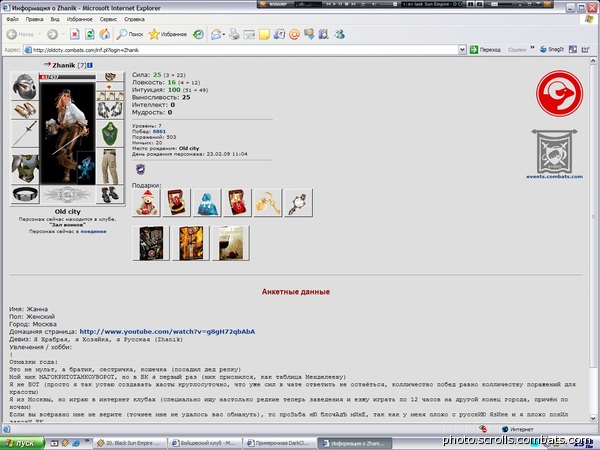Image resolution: width=600 pixels, height=450 pixels.
Task: Expand the mail button dropdown arrow
Action: pyautogui.click(x=224, y=34)
